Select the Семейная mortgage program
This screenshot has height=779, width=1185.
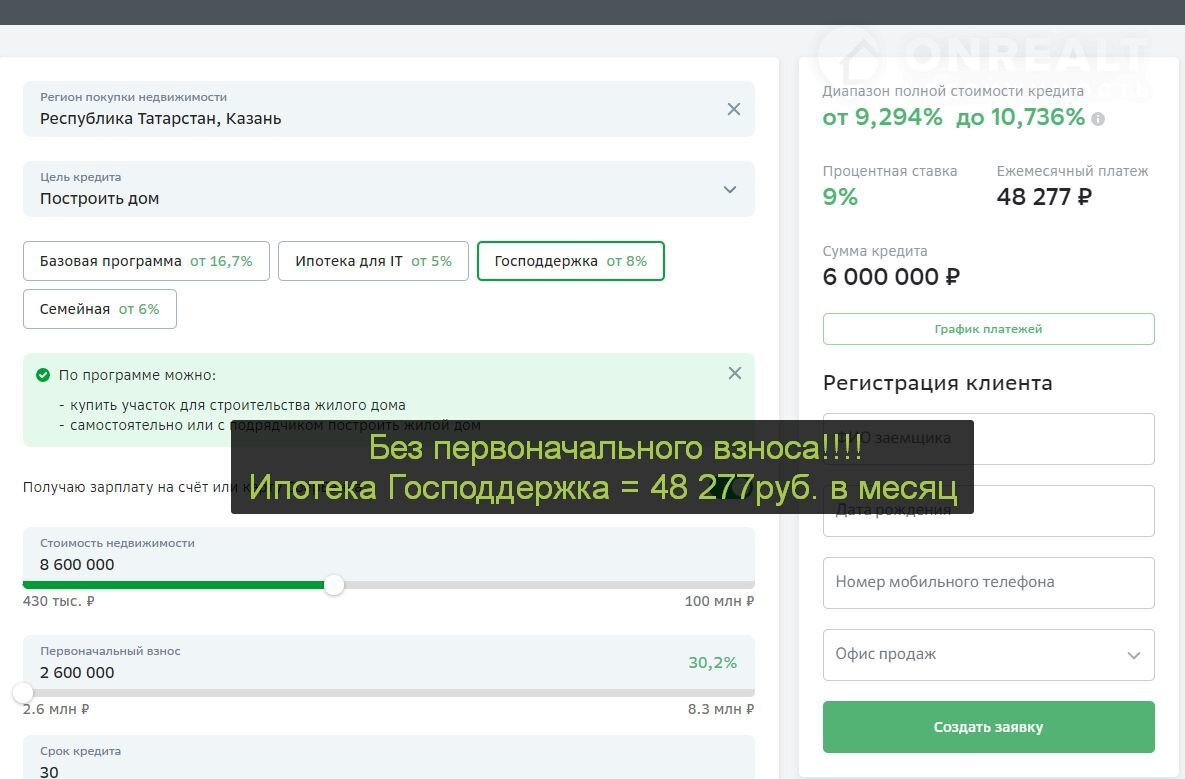point(99,309)
